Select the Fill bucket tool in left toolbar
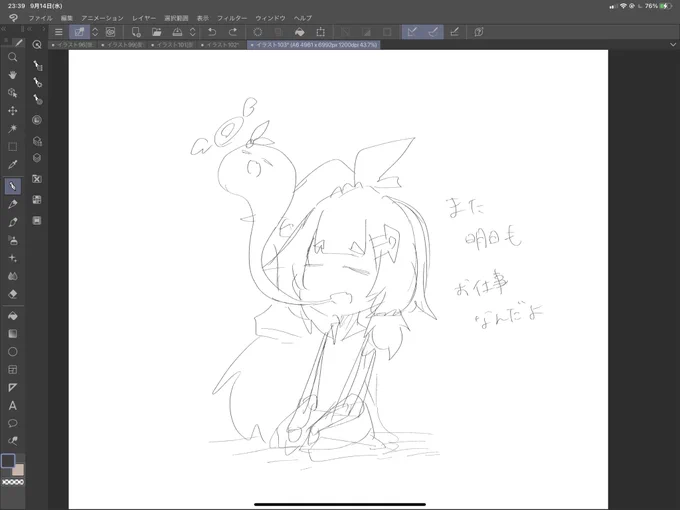Image resolution: width=680 pixels, height=510 pixels. click(x=13, y=316)
